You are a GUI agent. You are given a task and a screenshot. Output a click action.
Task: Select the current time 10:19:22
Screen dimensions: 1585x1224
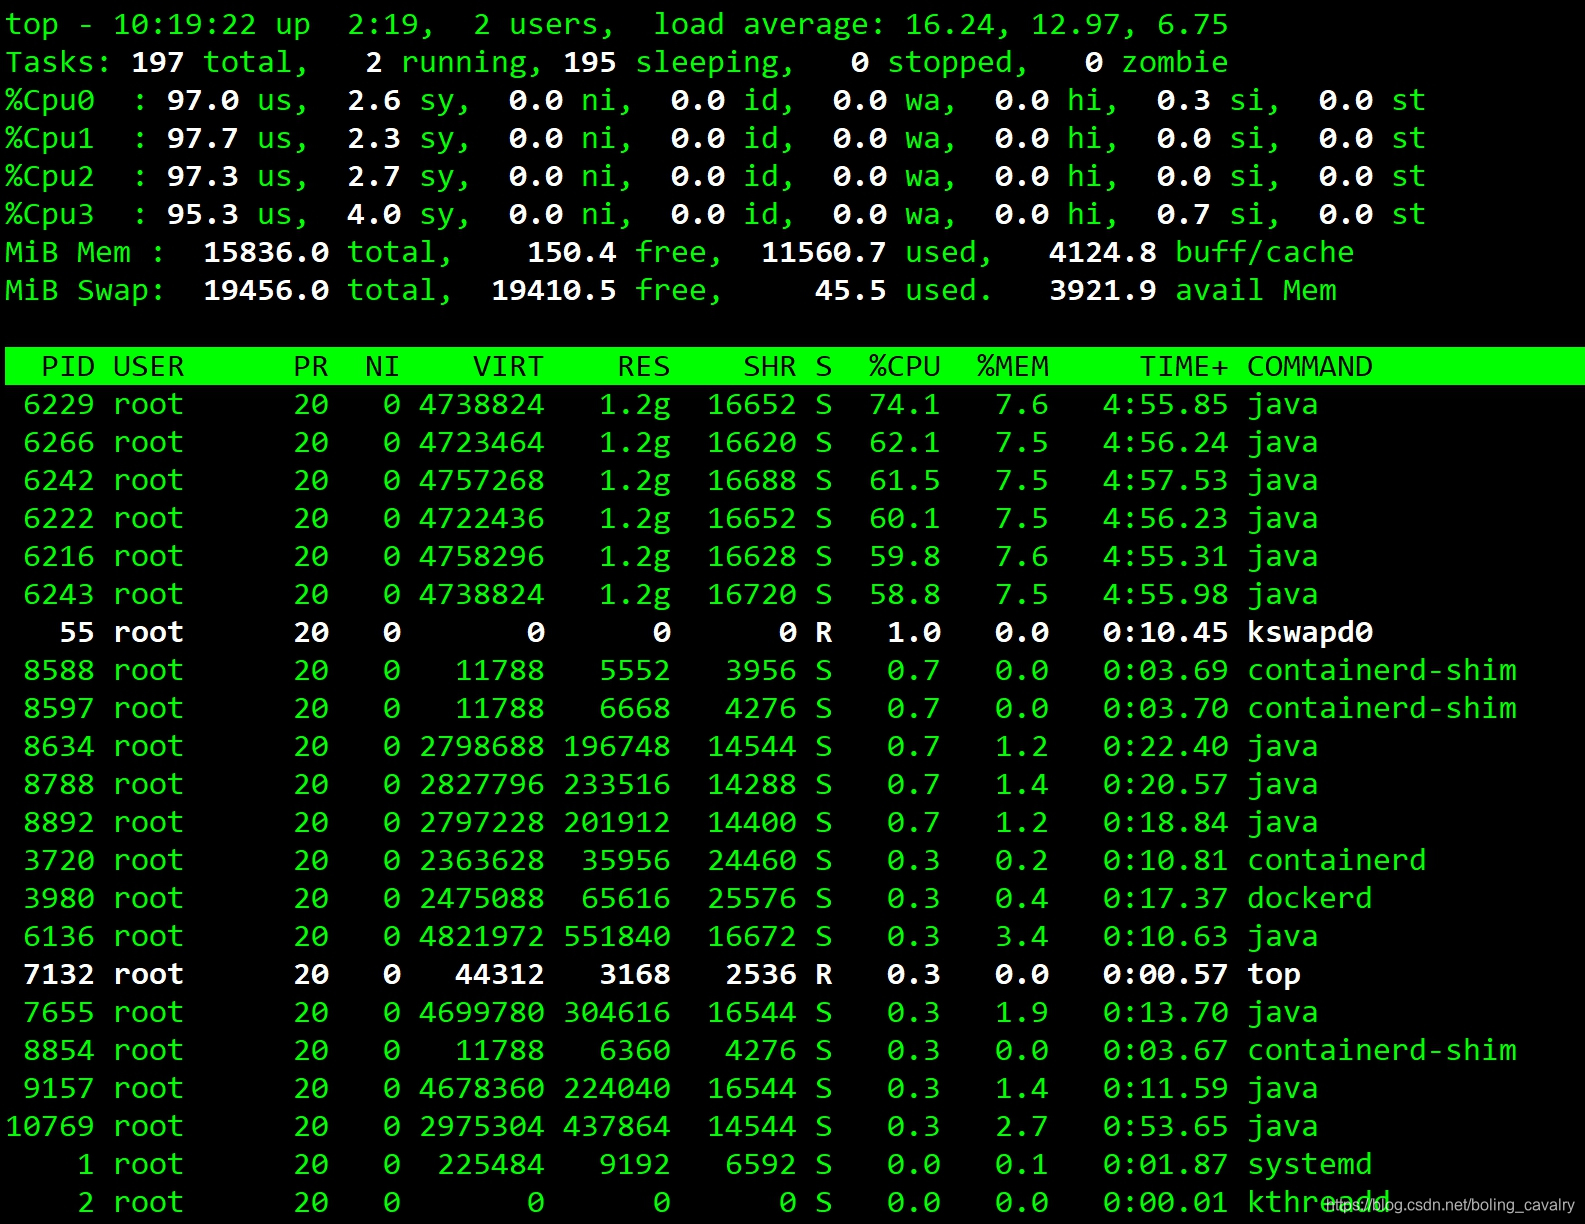[x=185, y=24]
